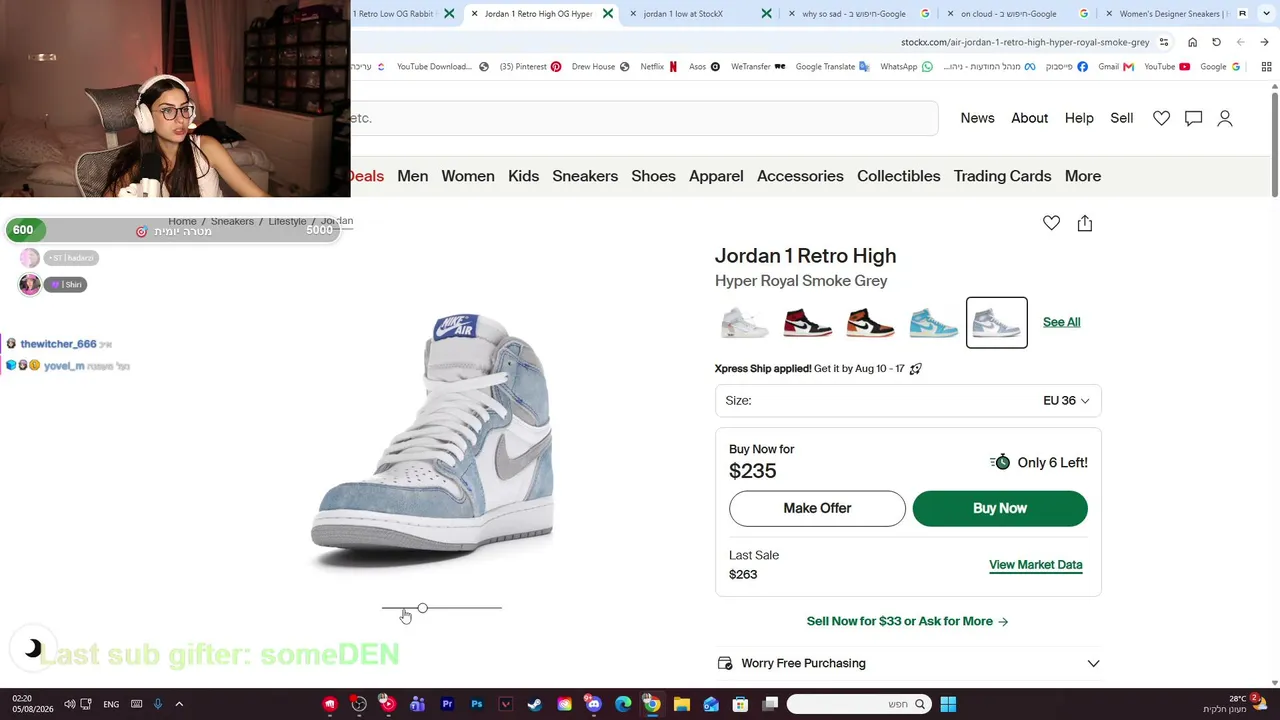Open Photoshop from the taskbar
Screen dimensions: 1280x720
point(476,704)
